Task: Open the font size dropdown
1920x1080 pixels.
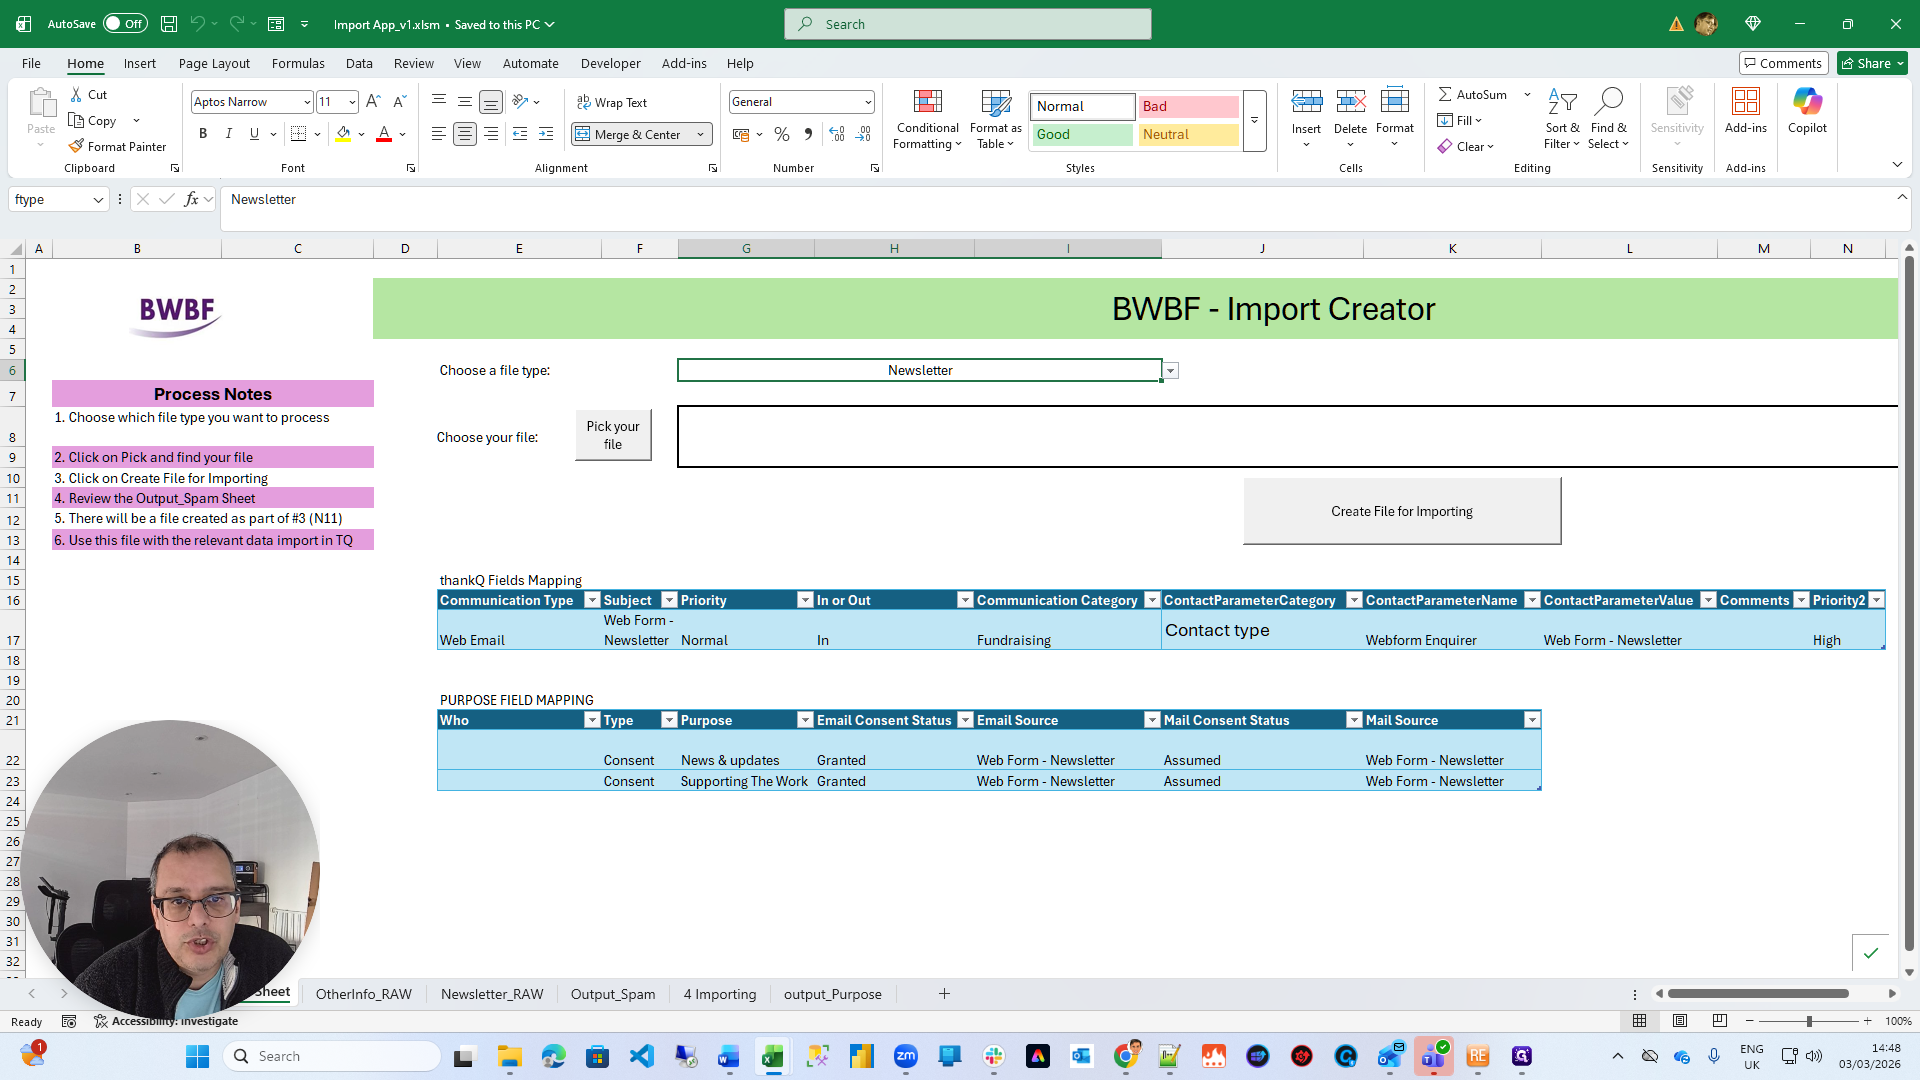Action: [352, 102]
